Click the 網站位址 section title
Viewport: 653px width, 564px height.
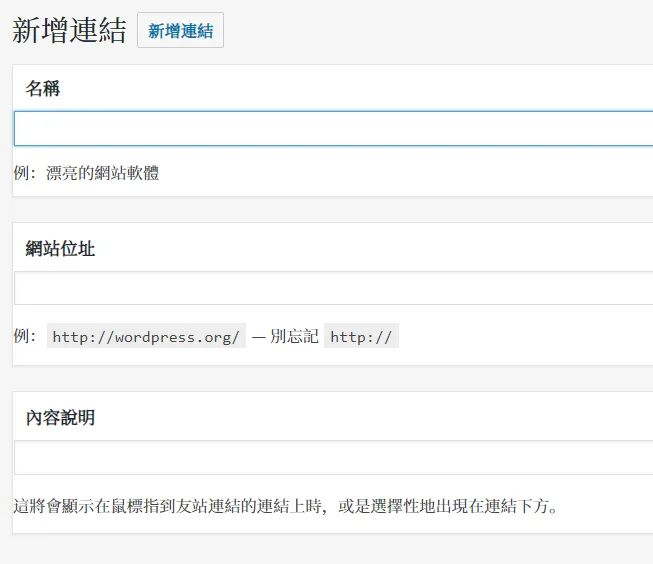(60, 249)
